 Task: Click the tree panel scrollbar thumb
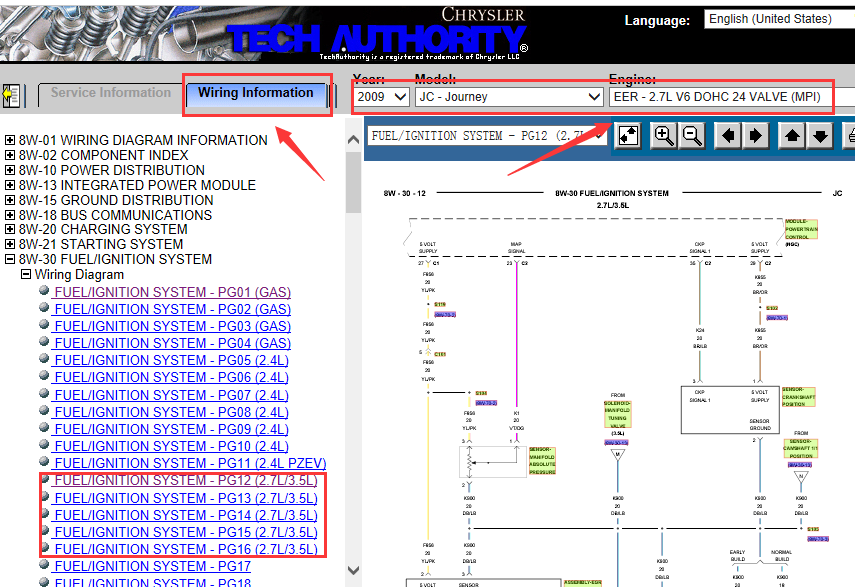(353, 183)
